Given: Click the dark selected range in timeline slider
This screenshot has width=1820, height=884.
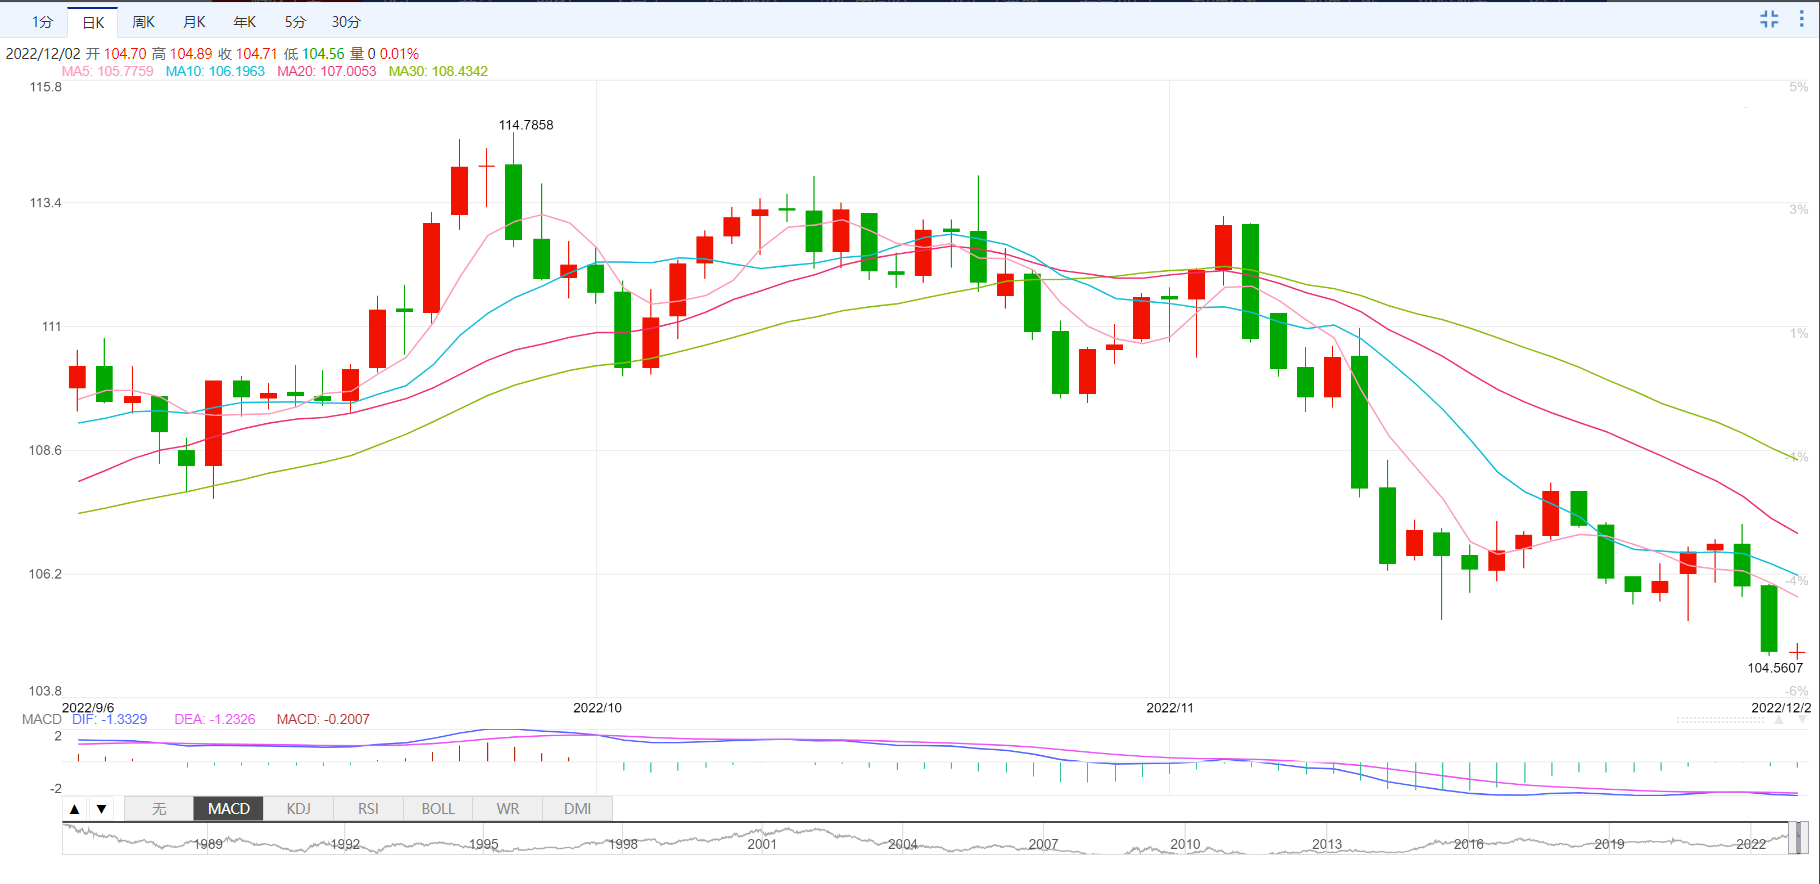Looking at the screenshot, I should pyautogui.click(x=1798, y=838).
